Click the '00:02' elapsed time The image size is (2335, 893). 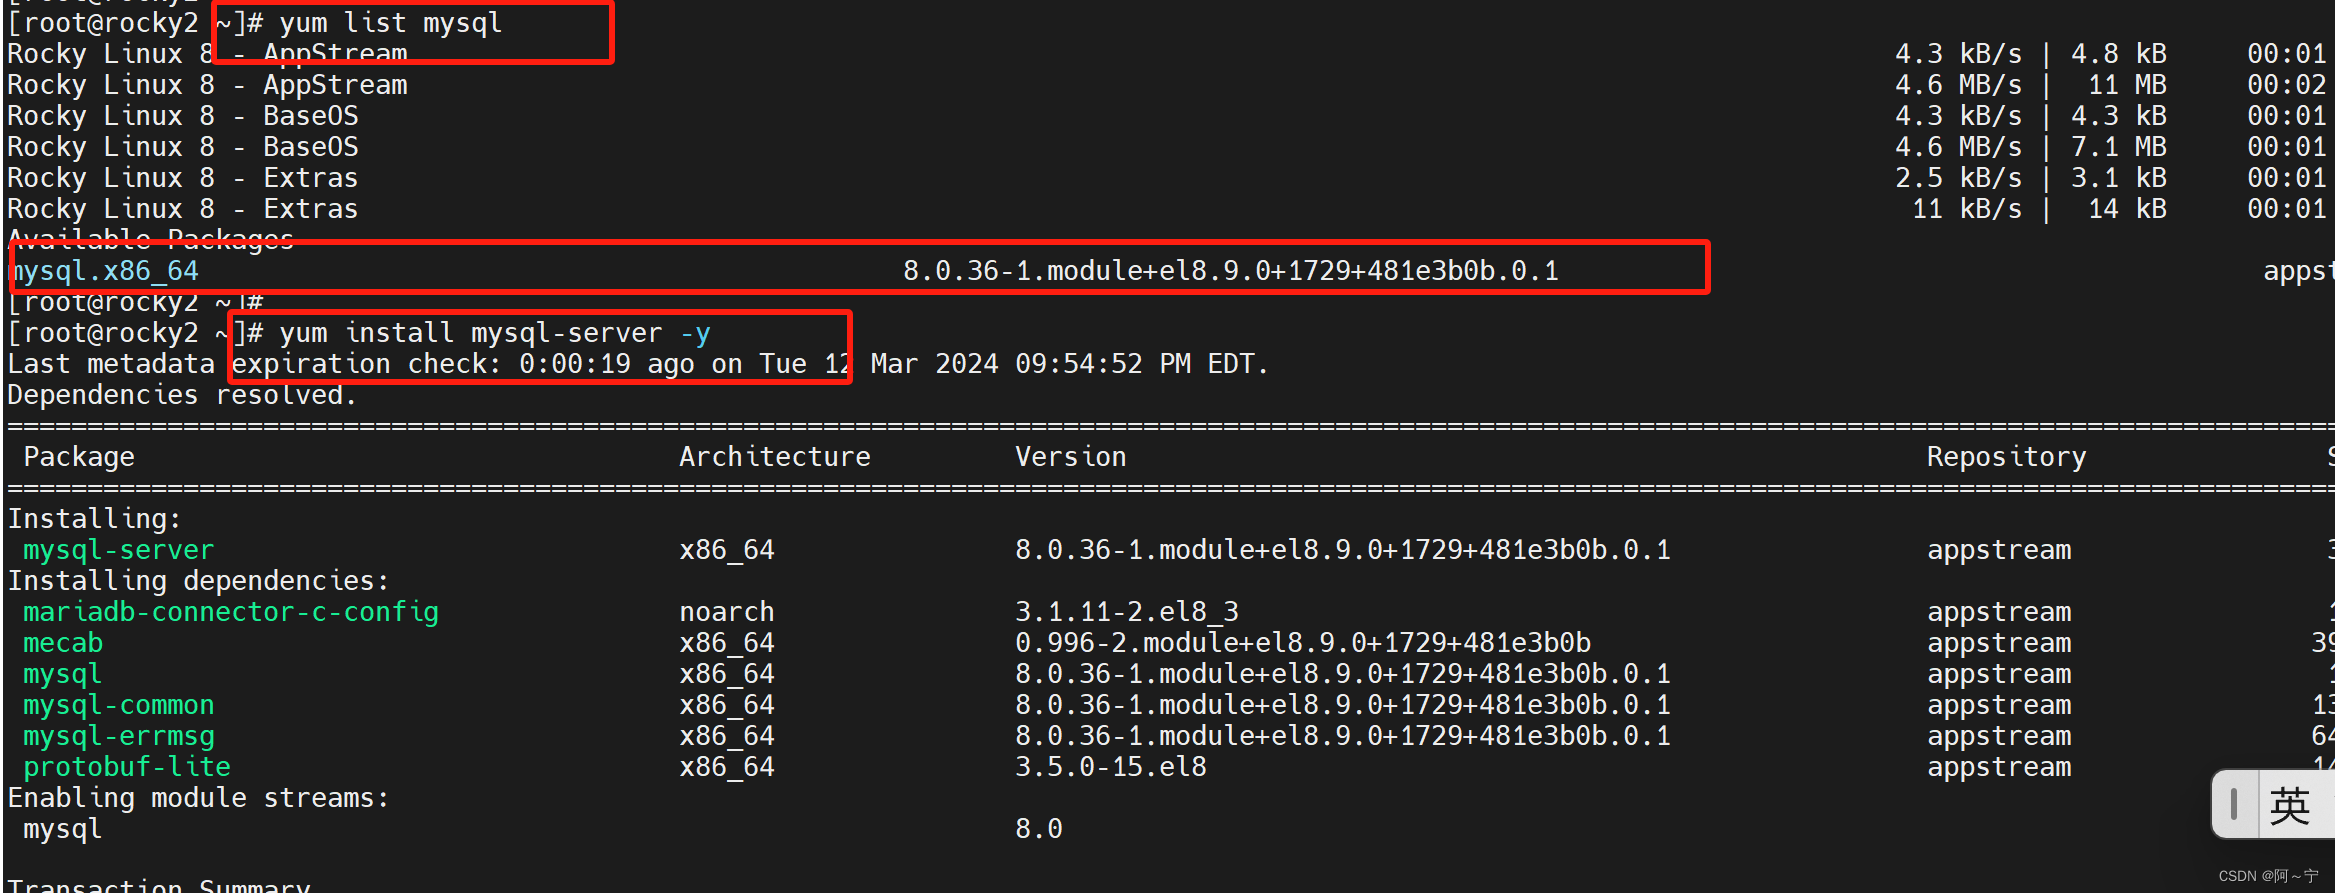(2287, 85)
